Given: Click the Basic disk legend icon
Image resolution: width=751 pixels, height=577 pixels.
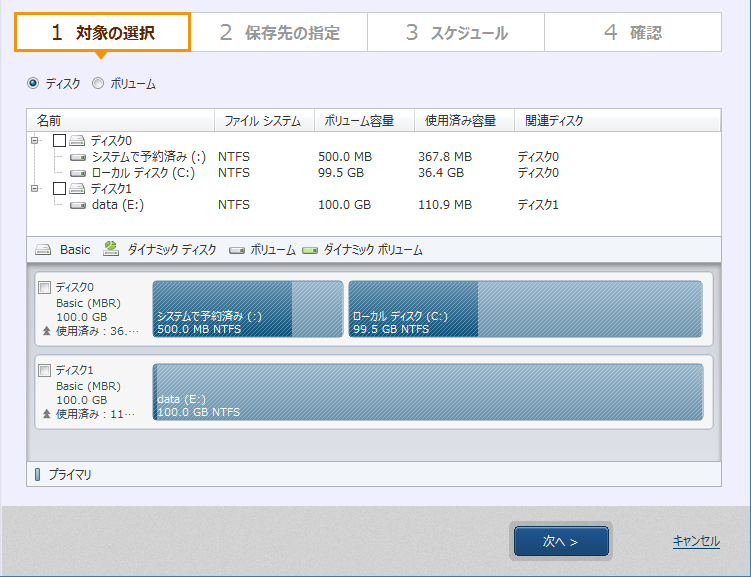Looking at the screenshot, I should coord(43,250).
